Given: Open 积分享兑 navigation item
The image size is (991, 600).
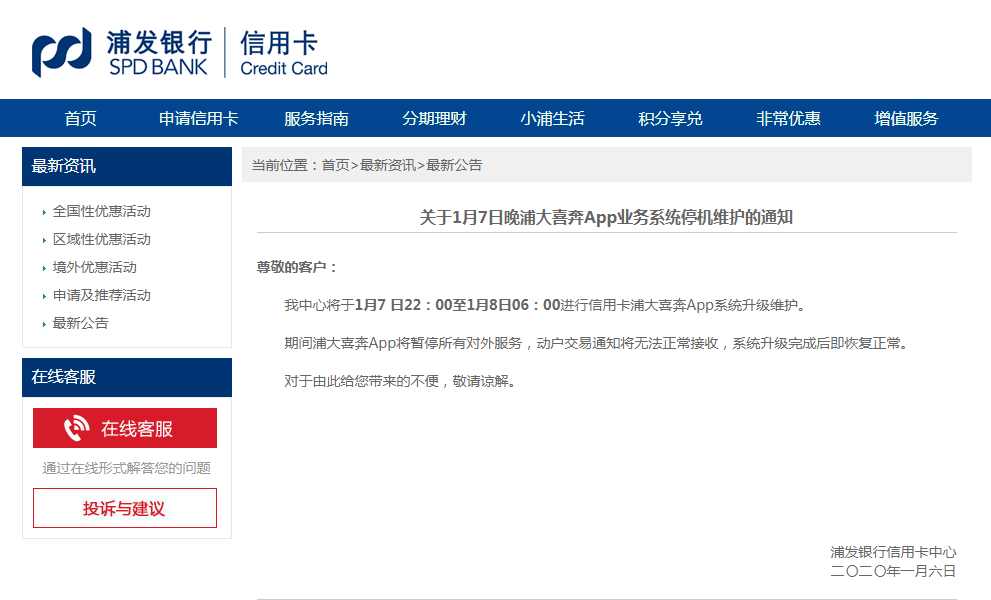Looking at the screenshot, I should coord(670,118).
